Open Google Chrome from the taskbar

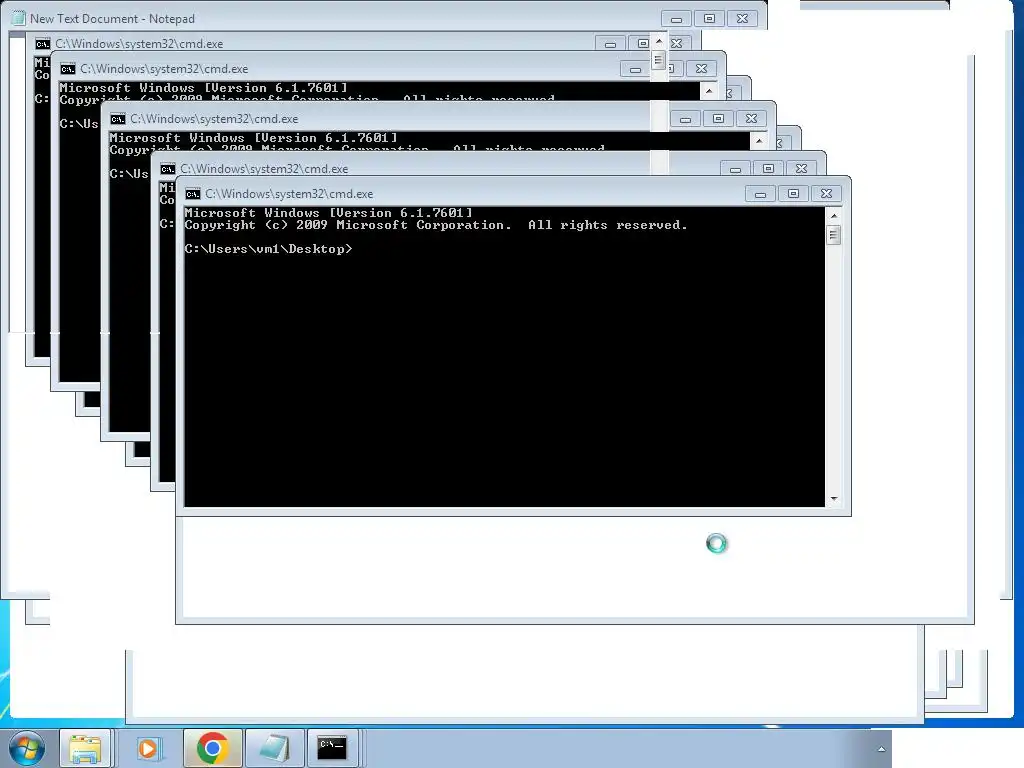[212, 748]
